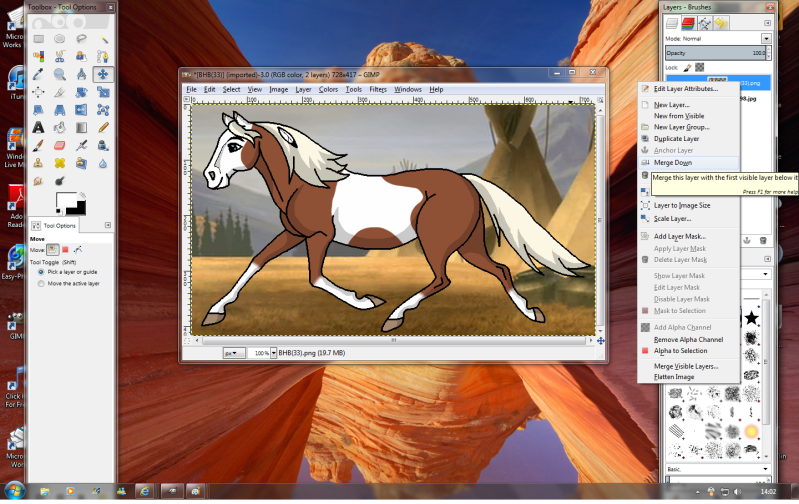
Task: Select the Heal tool
Action: click(x=60, y=163)
